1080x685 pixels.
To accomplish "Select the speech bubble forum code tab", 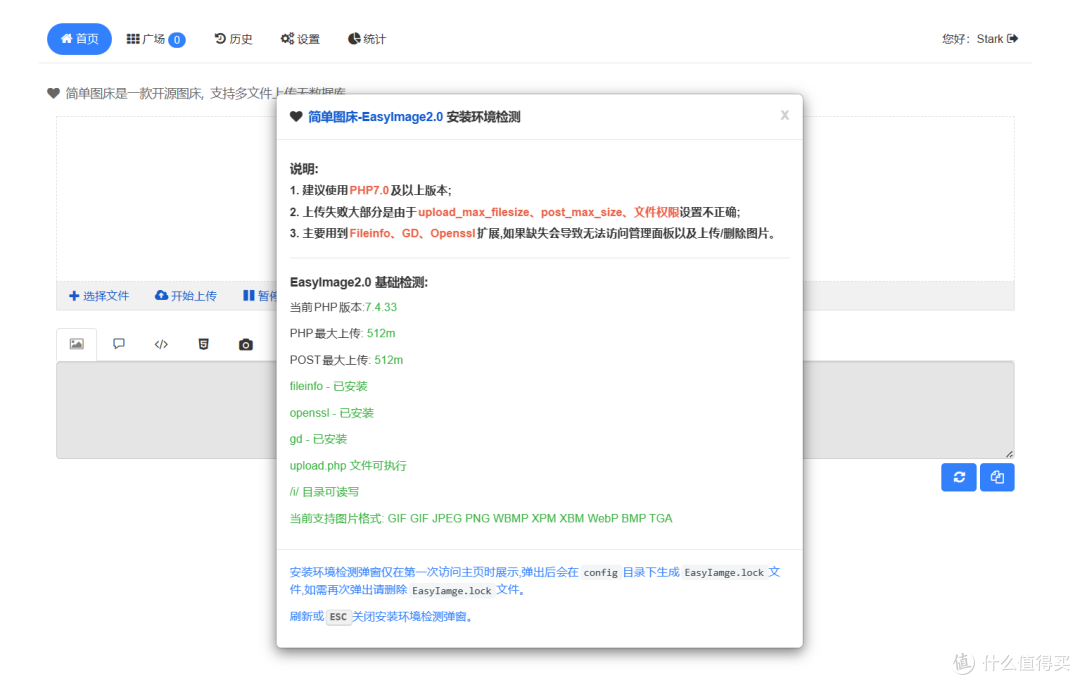I will tap(119, 344).
